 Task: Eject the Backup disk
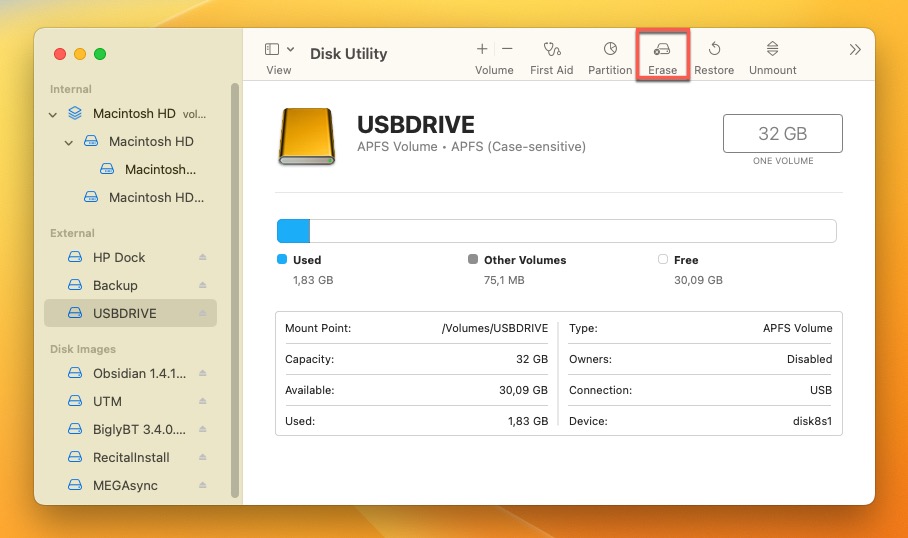pos(203,285)
